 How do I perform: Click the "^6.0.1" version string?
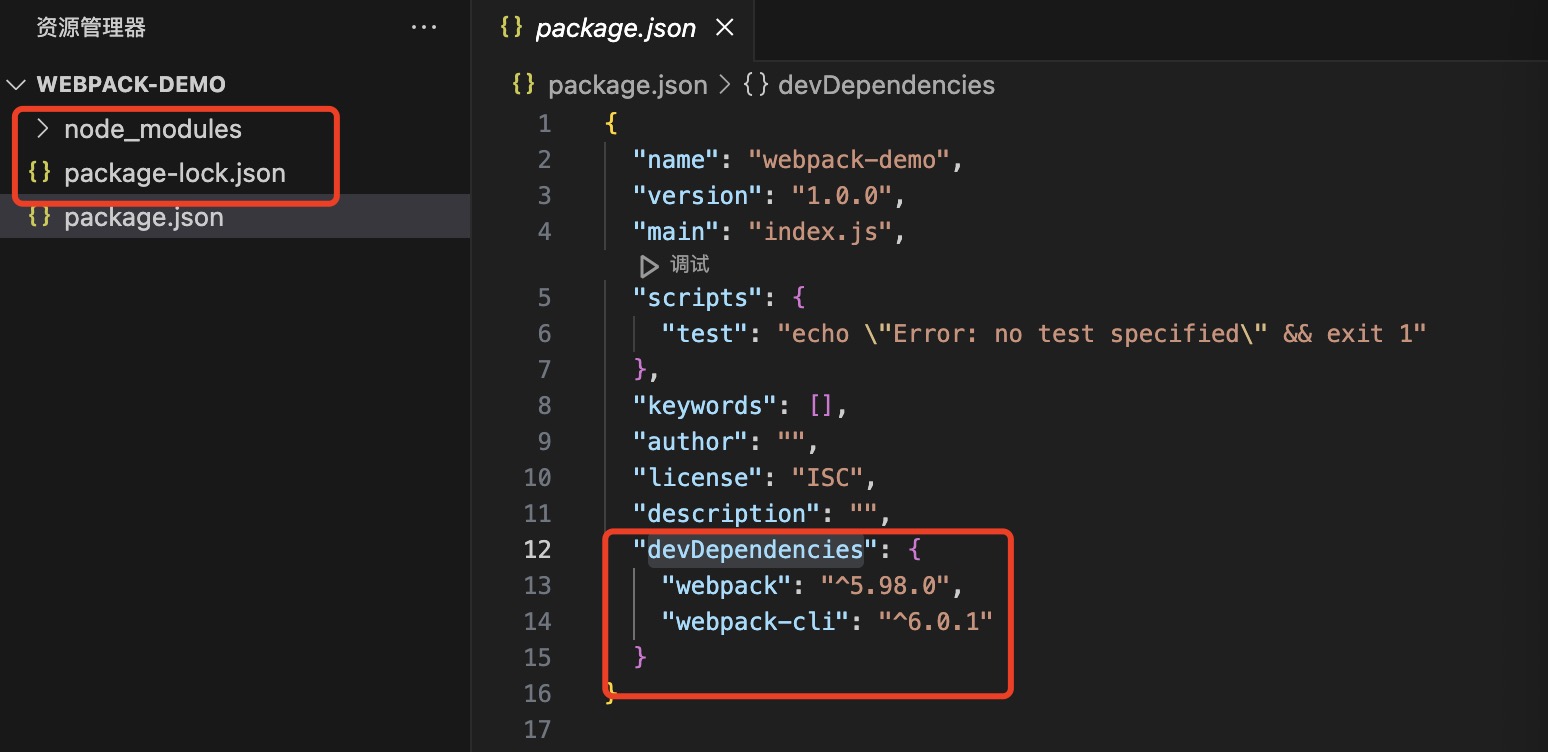tap(934, 621)
